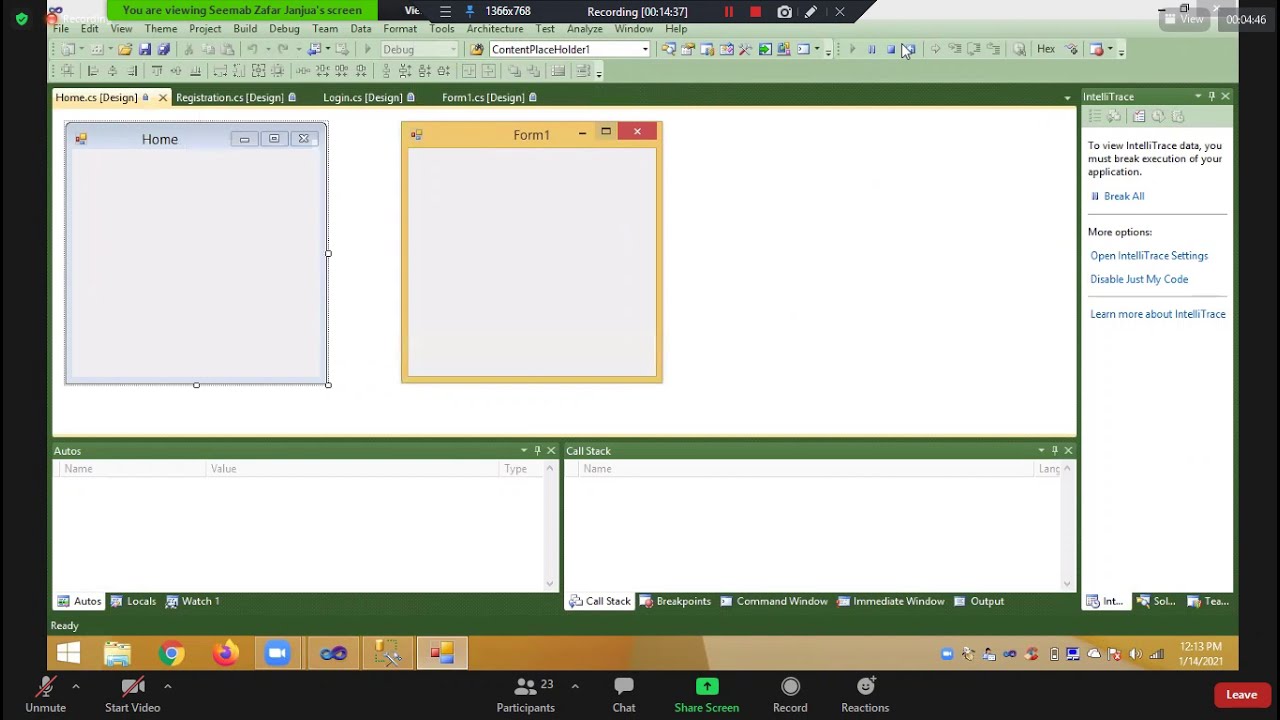The width and height of the screenshot is (1280, 720).
Task: Click the Windows Start button on the taskbar
Action: (68, 654)
